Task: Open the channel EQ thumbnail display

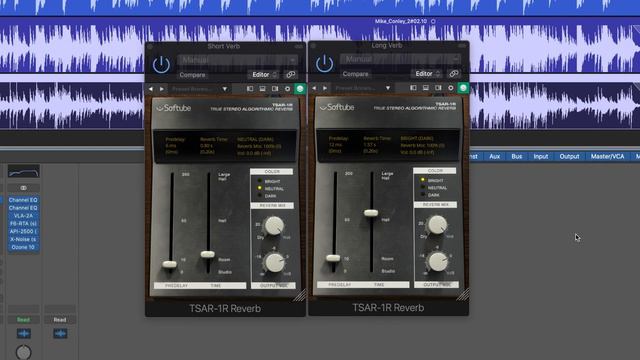Action: tap(24, 171)
